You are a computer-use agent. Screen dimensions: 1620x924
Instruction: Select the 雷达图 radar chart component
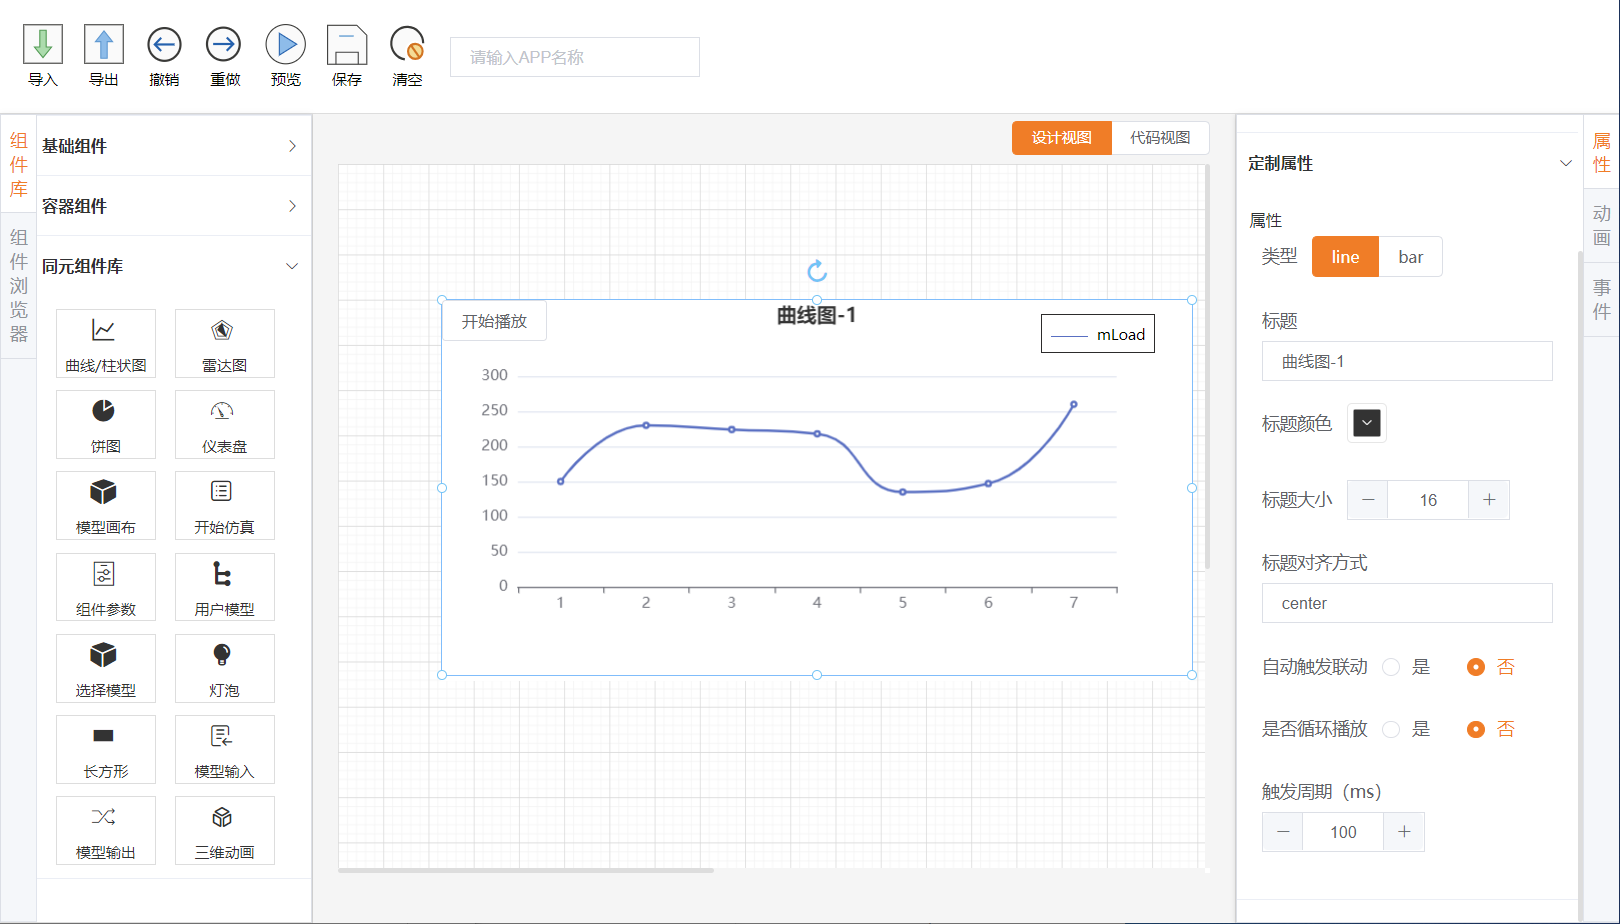pyautogui.click(x=225, y=343)
